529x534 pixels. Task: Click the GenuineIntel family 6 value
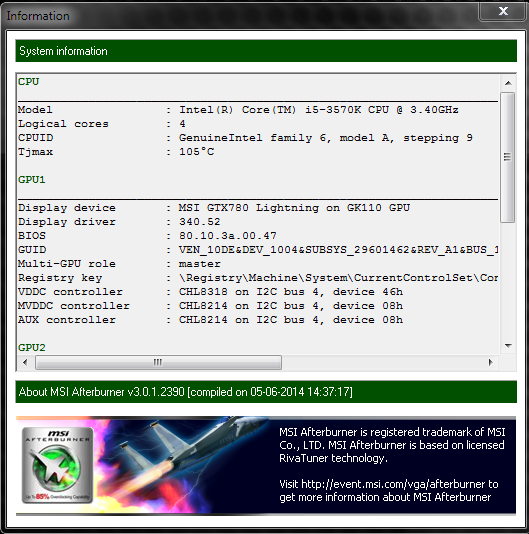326,138
